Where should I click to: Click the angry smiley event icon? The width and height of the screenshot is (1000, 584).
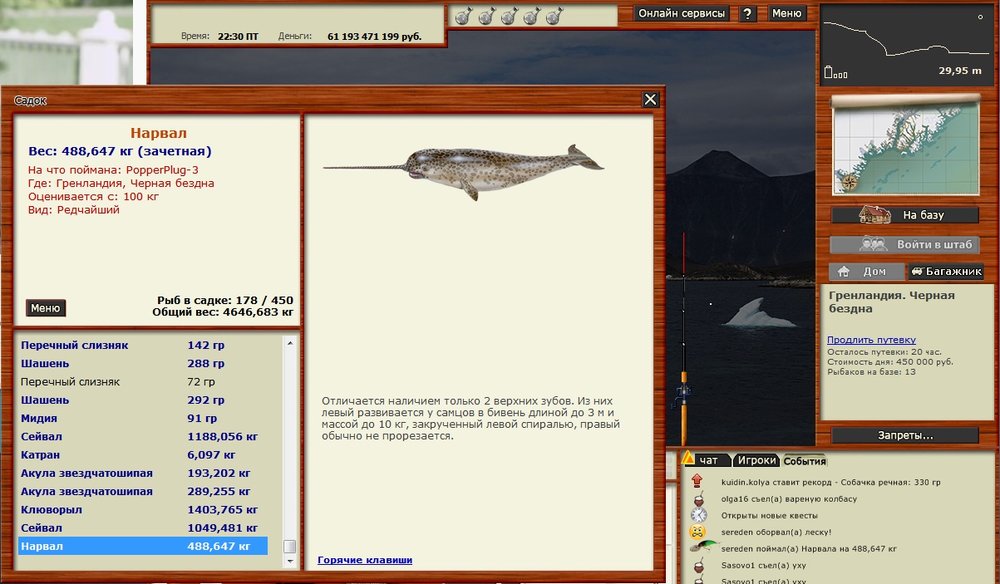697,532
